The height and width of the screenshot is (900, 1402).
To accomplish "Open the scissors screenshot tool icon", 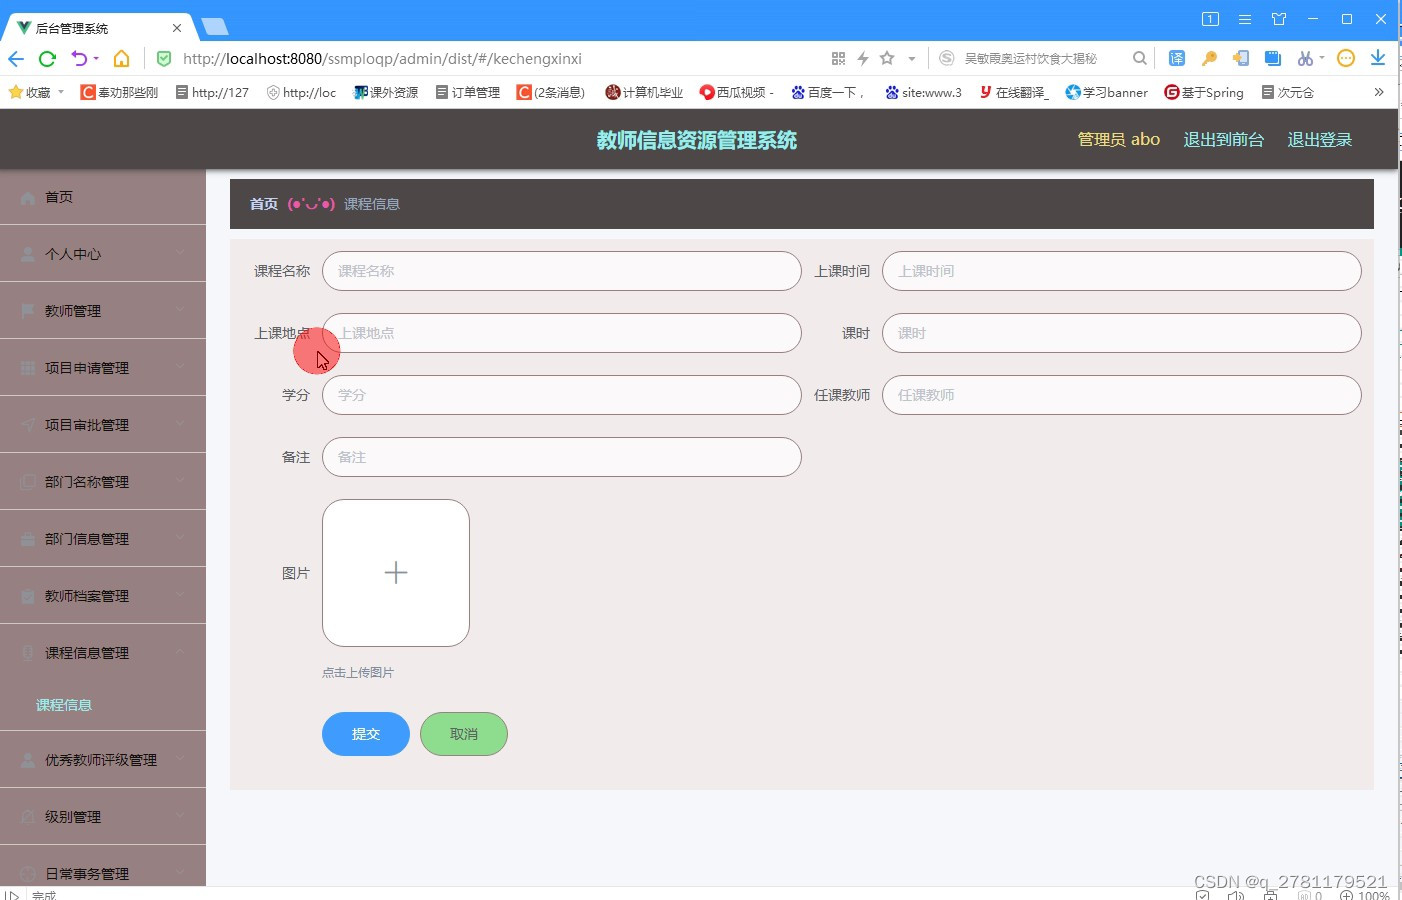I will pos(1305,58).
